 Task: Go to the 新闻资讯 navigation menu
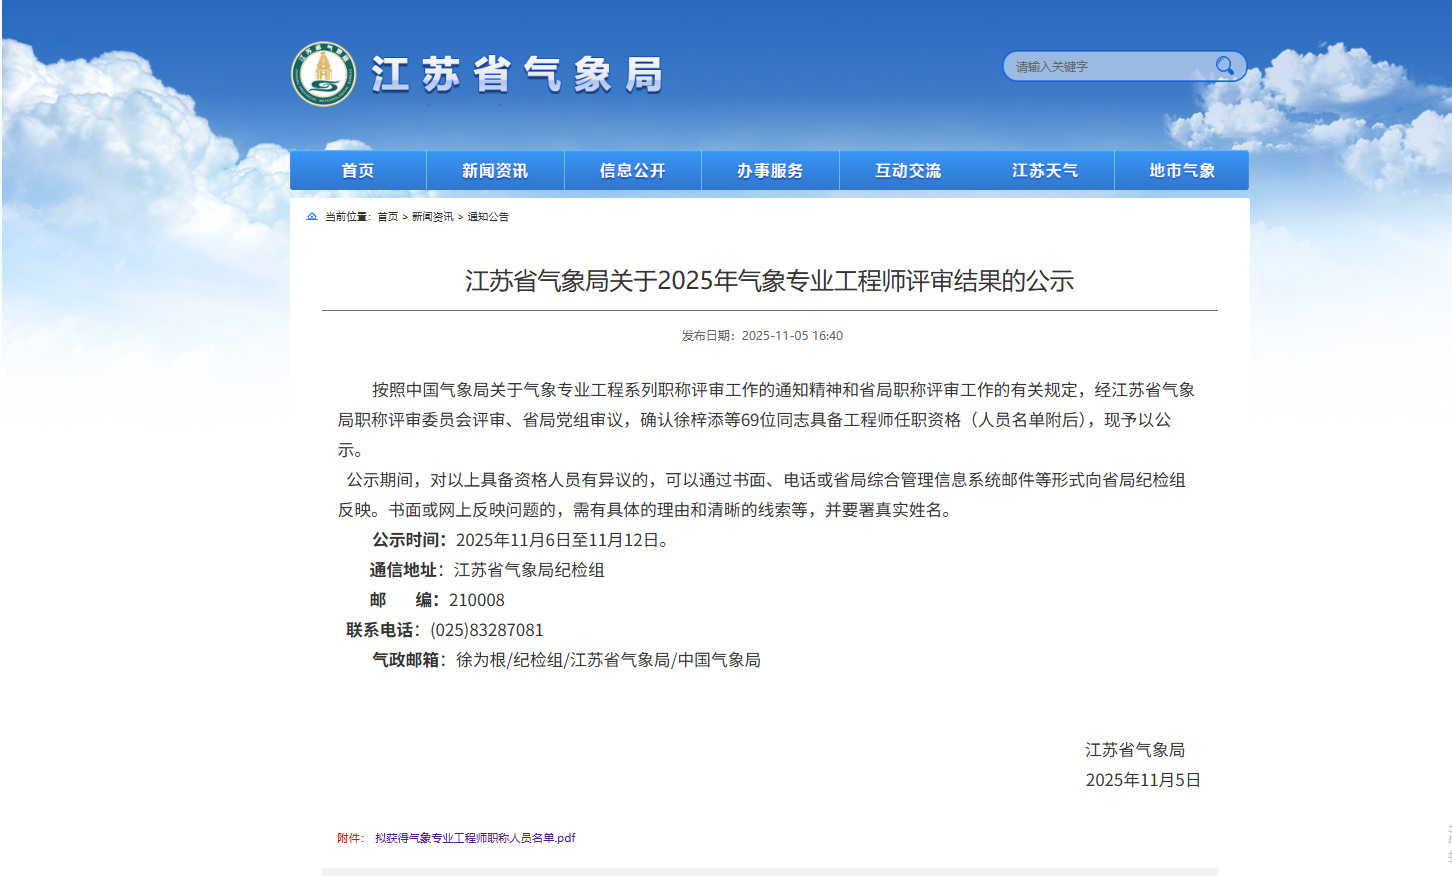pyautogui.click(x=495, y=171)
